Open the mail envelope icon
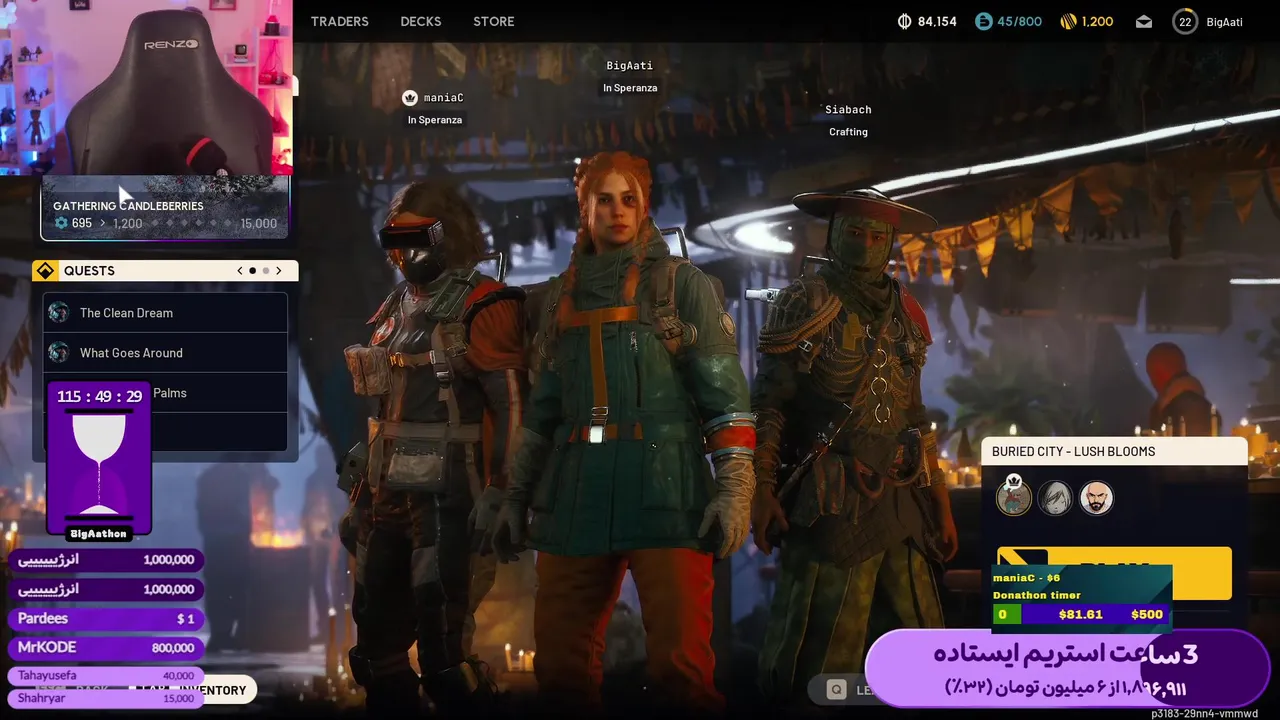This screenshot has width=1280, height=720. click(x=1144, y=21)
